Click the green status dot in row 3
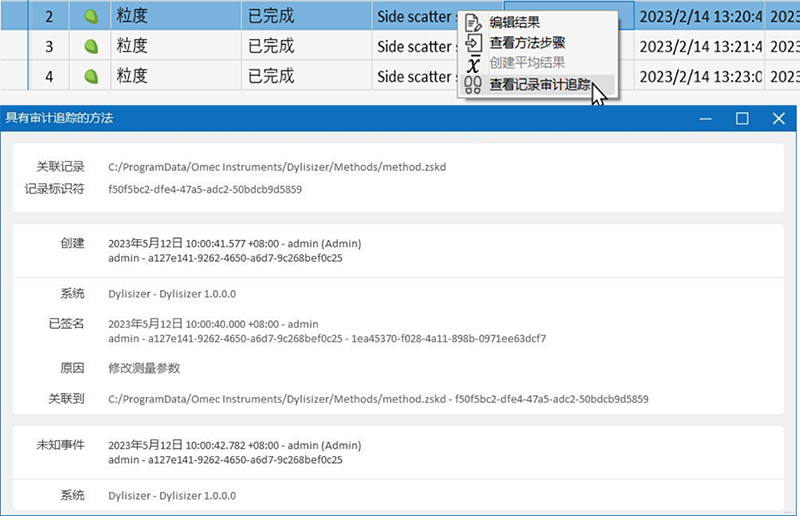This screenshot has width=800, height=516. point(91,46)
